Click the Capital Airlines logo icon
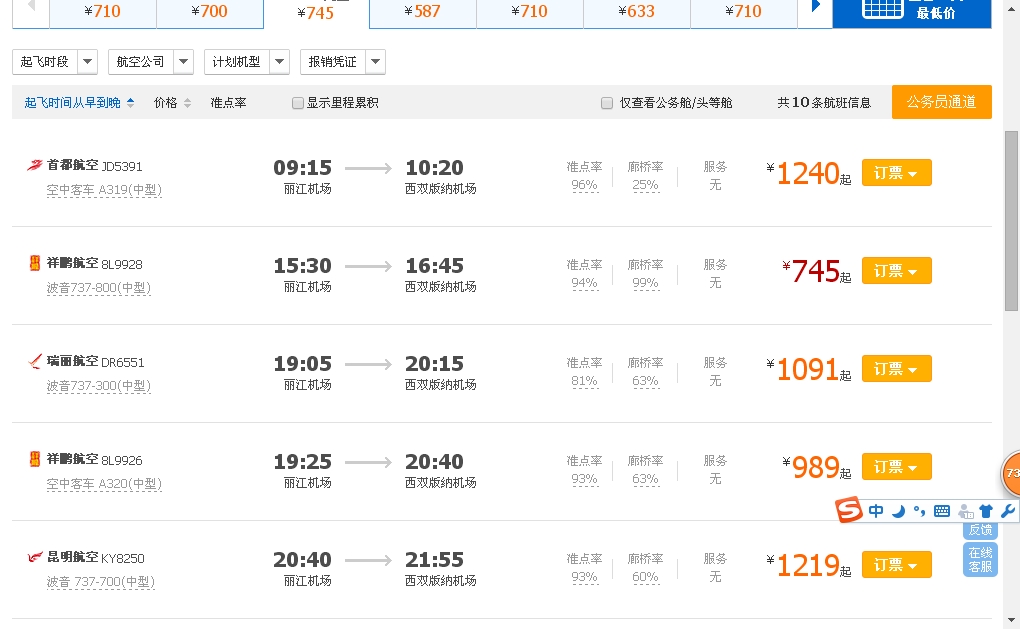Viewport: 1020px width, 629px height. (x=34, y=165)
